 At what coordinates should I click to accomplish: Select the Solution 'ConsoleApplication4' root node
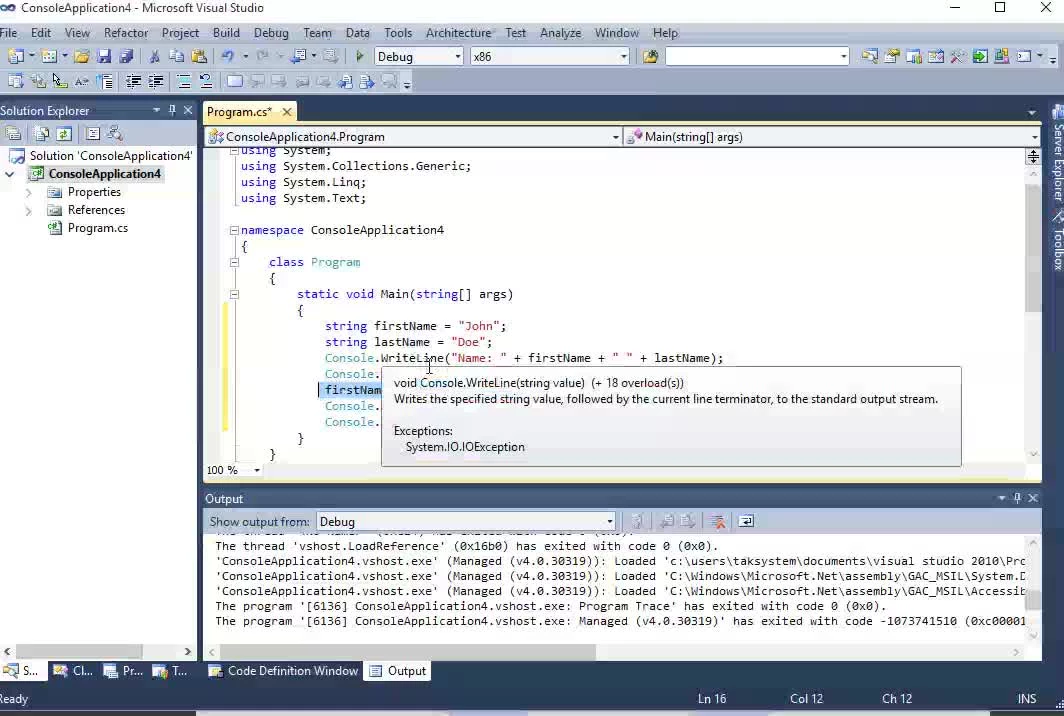[100, 155]
